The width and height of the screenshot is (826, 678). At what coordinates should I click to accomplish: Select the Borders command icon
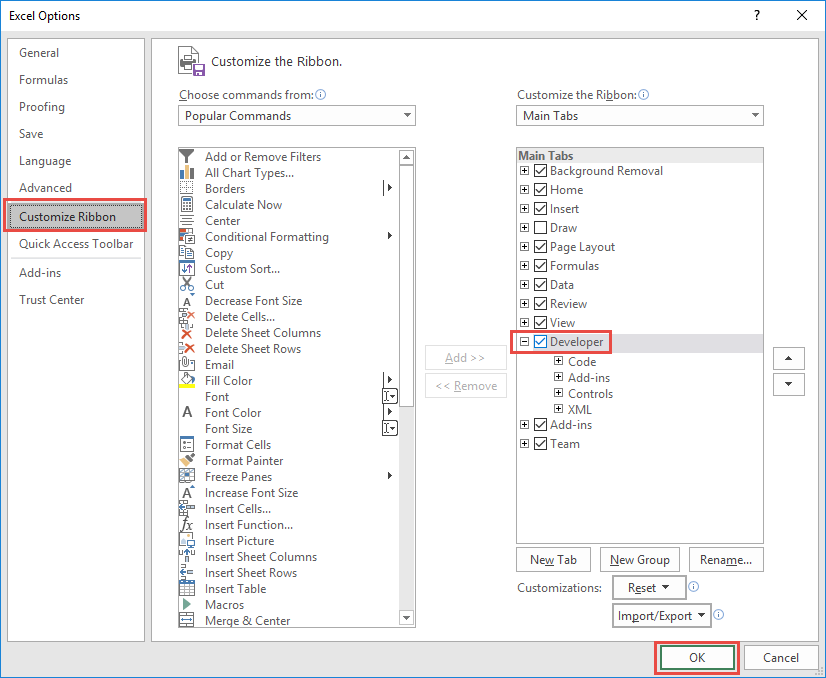point(187,188)
